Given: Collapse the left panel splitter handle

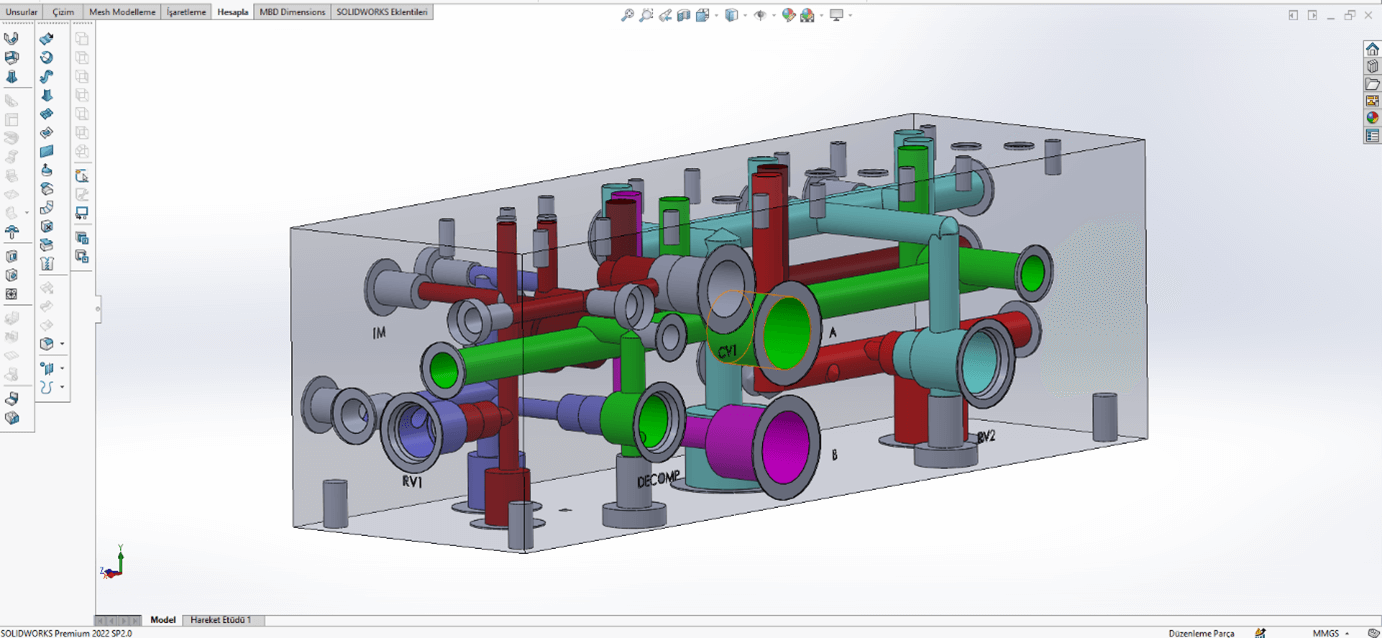Looking at the screenshot, I should pyautogui.click(x=97, y=309).
